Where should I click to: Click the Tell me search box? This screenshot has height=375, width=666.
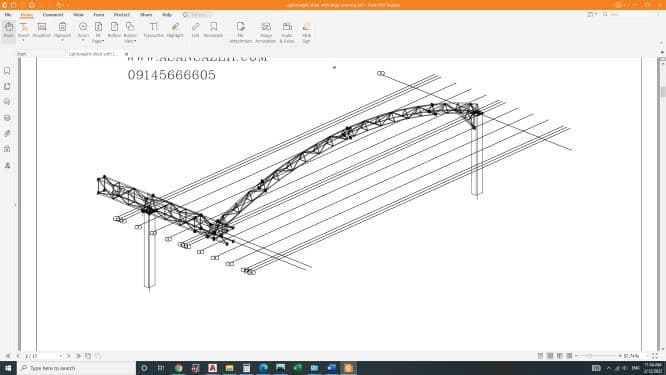pos(197,14)
